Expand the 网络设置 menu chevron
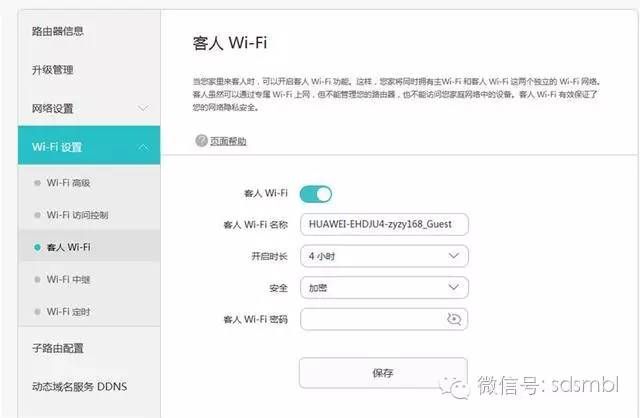The height and width of the screenshot is (418, 640). [x=143, y=108]
